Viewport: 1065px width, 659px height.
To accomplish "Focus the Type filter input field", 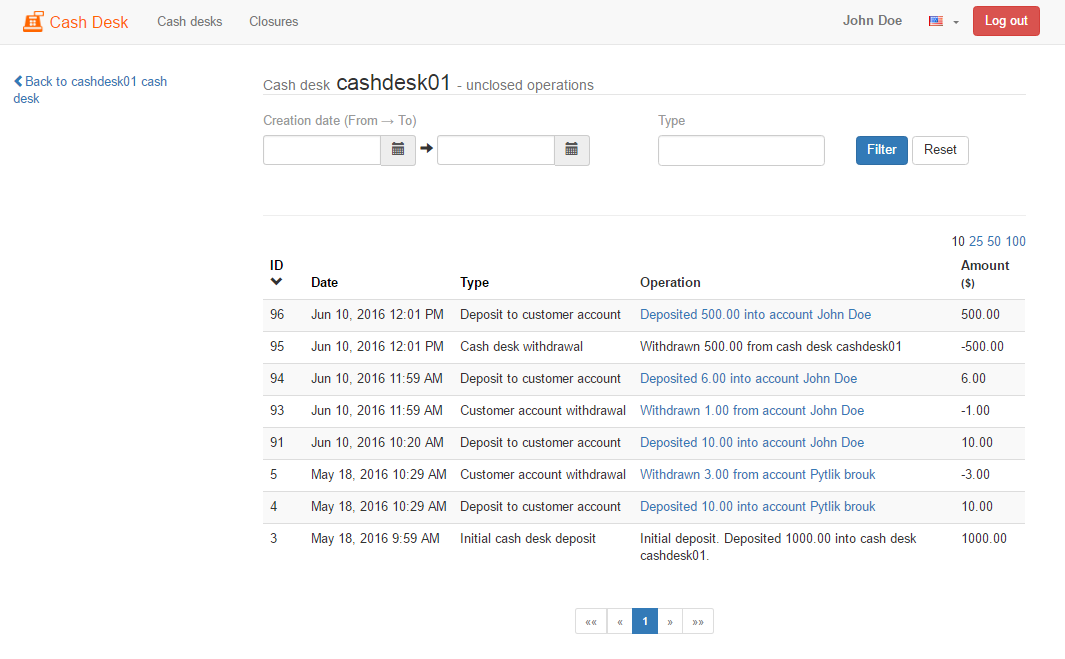I will tap(741, 150).
